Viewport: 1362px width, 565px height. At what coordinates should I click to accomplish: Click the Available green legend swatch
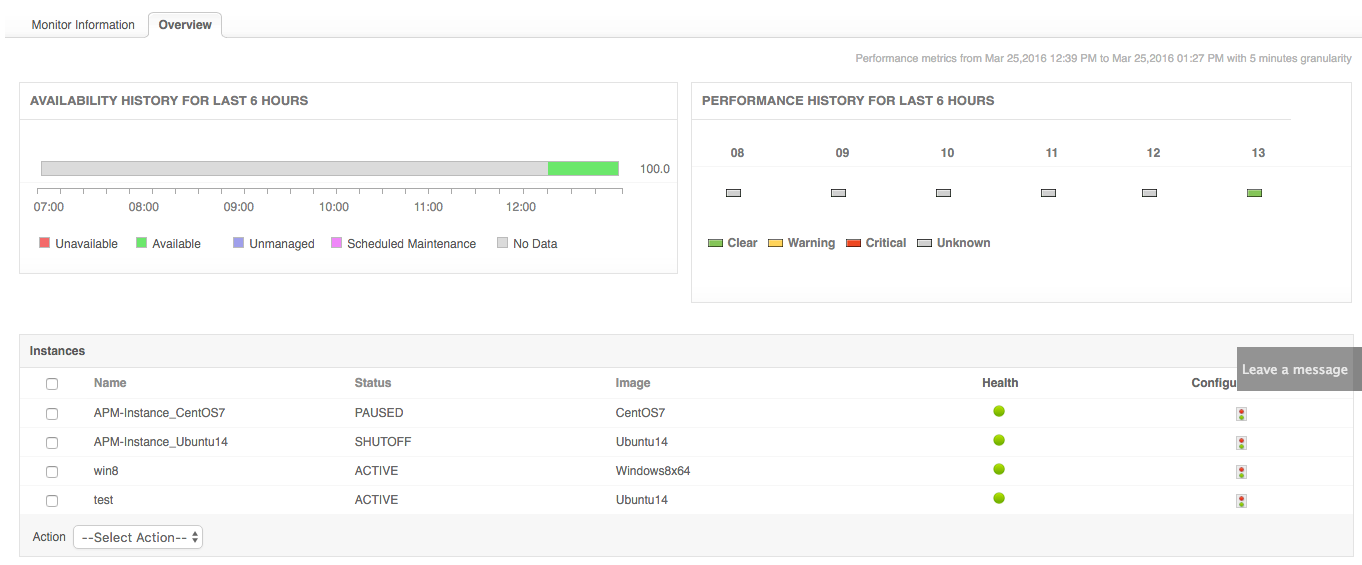(x=142, y=243)
